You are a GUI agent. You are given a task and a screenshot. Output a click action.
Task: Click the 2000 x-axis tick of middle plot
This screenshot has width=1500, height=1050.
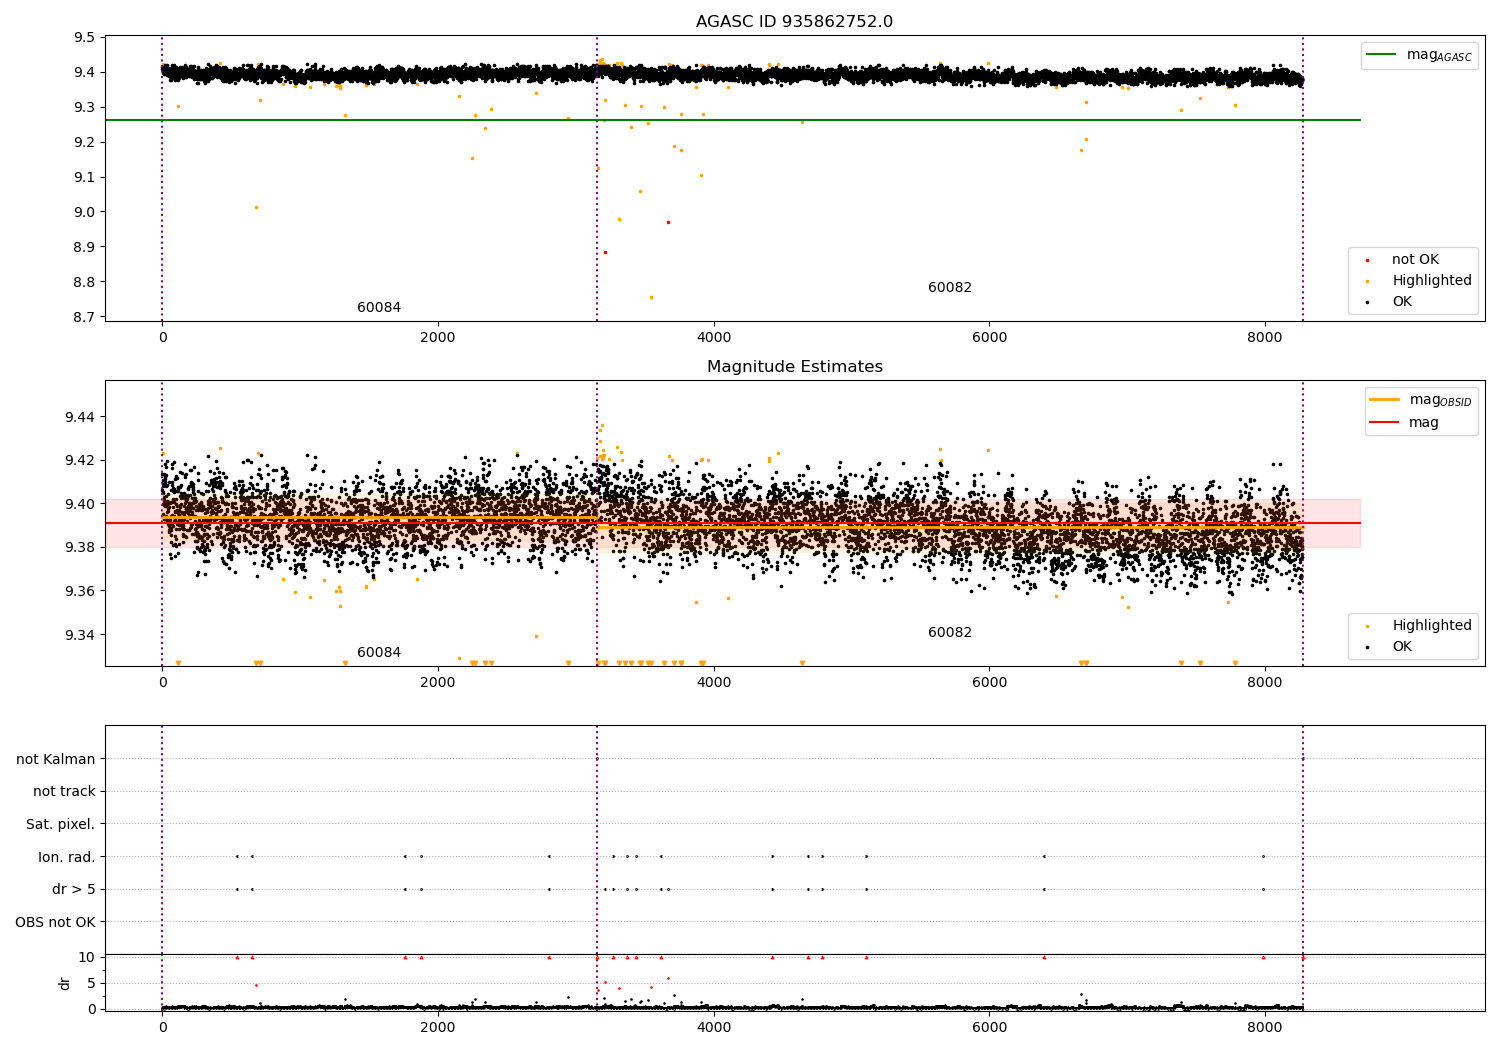[438, 682]
